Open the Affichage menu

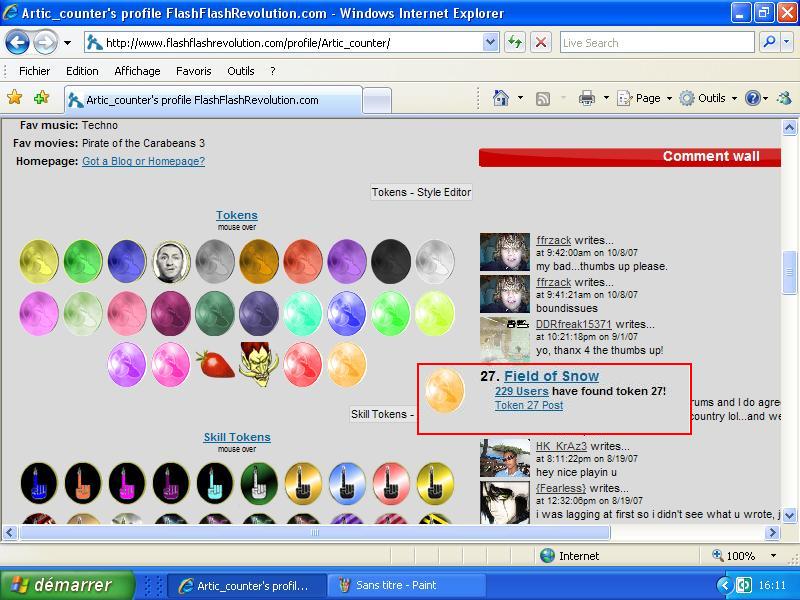point(137,71)
